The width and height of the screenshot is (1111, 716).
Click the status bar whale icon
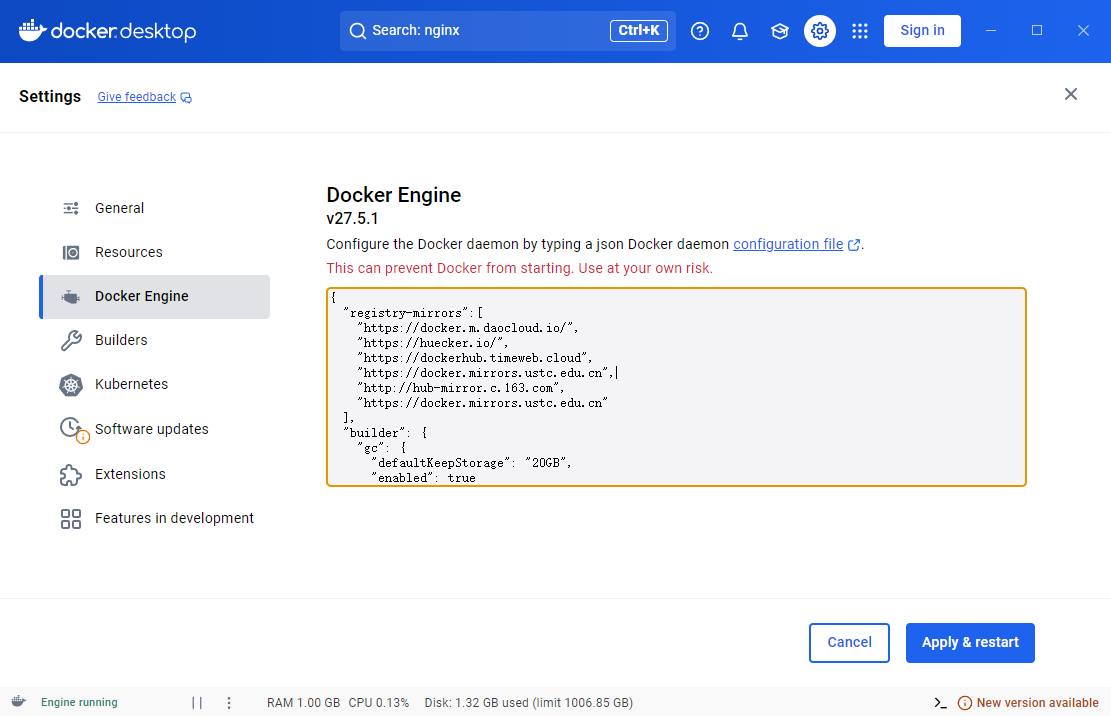tap(19, 702)
